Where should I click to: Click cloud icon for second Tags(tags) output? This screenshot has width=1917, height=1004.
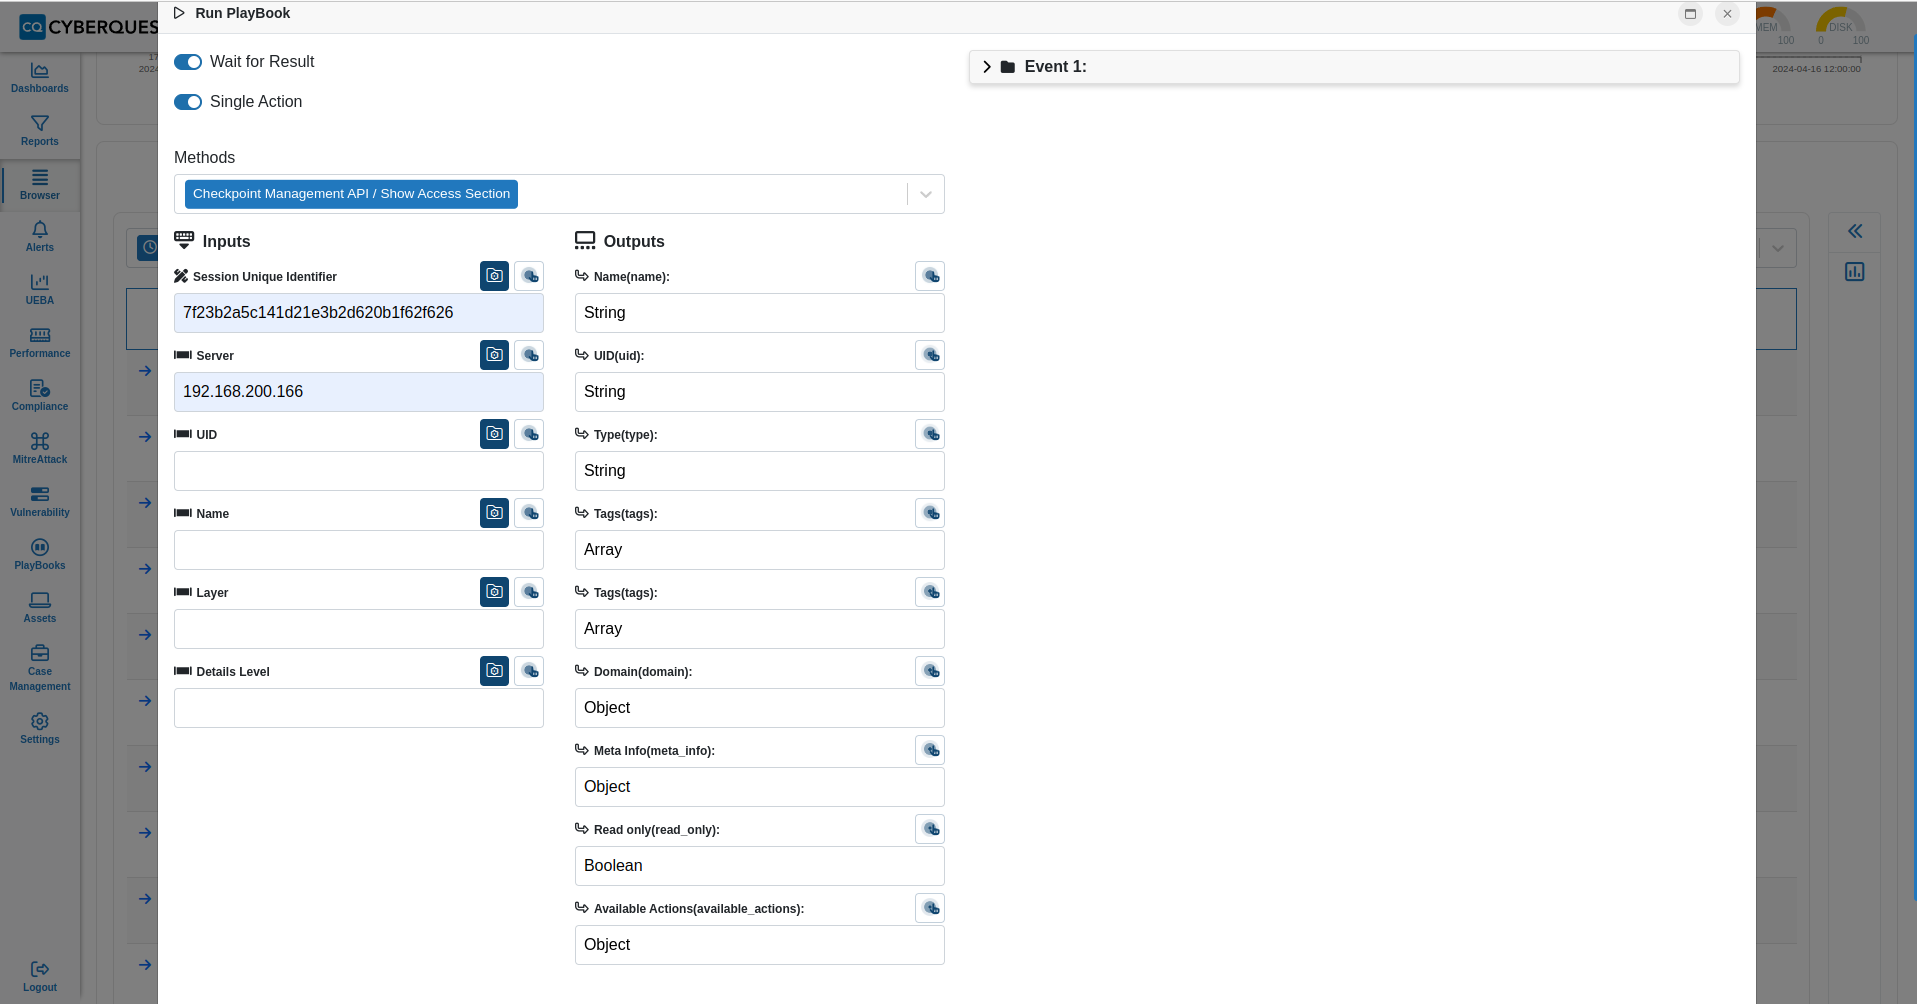pos(930,592)
